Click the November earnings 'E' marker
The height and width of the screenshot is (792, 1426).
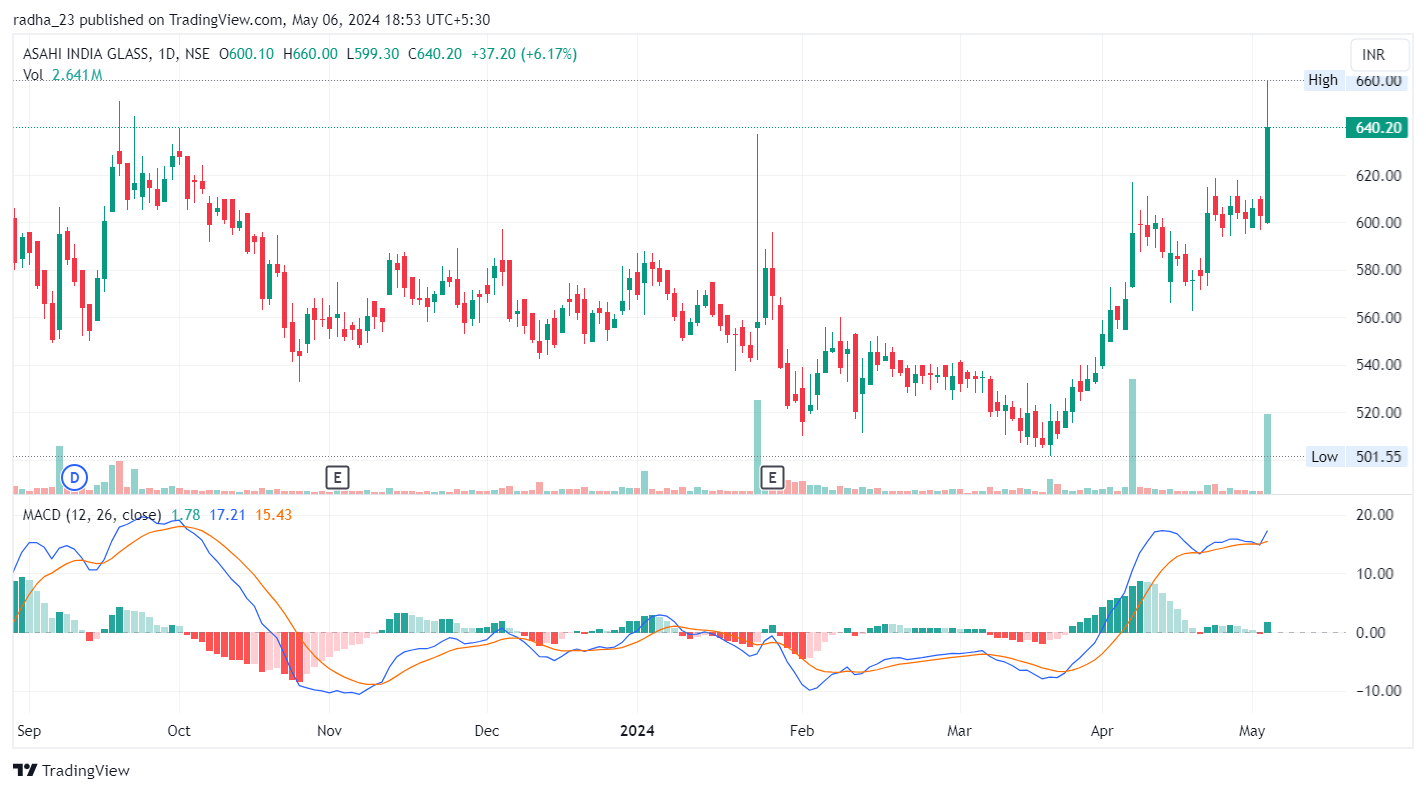[338, 477]
